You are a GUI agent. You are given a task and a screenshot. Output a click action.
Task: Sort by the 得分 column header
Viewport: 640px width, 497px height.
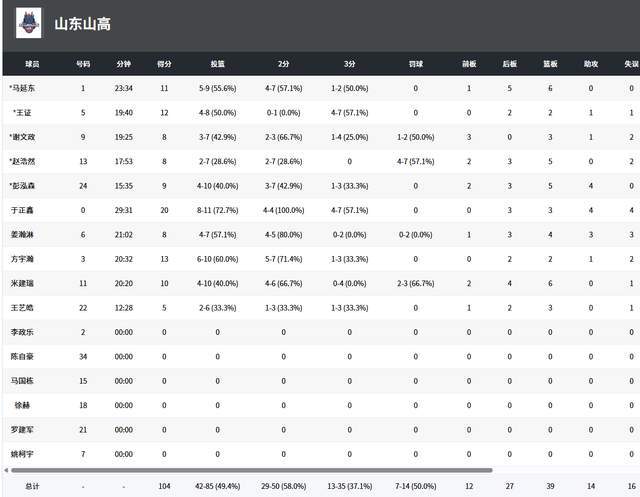(164, 63)
